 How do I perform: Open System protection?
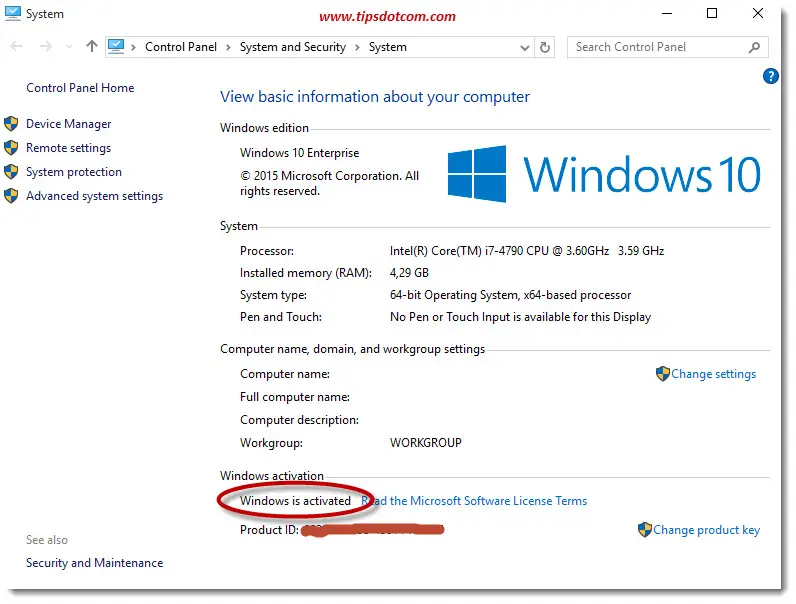74,172
